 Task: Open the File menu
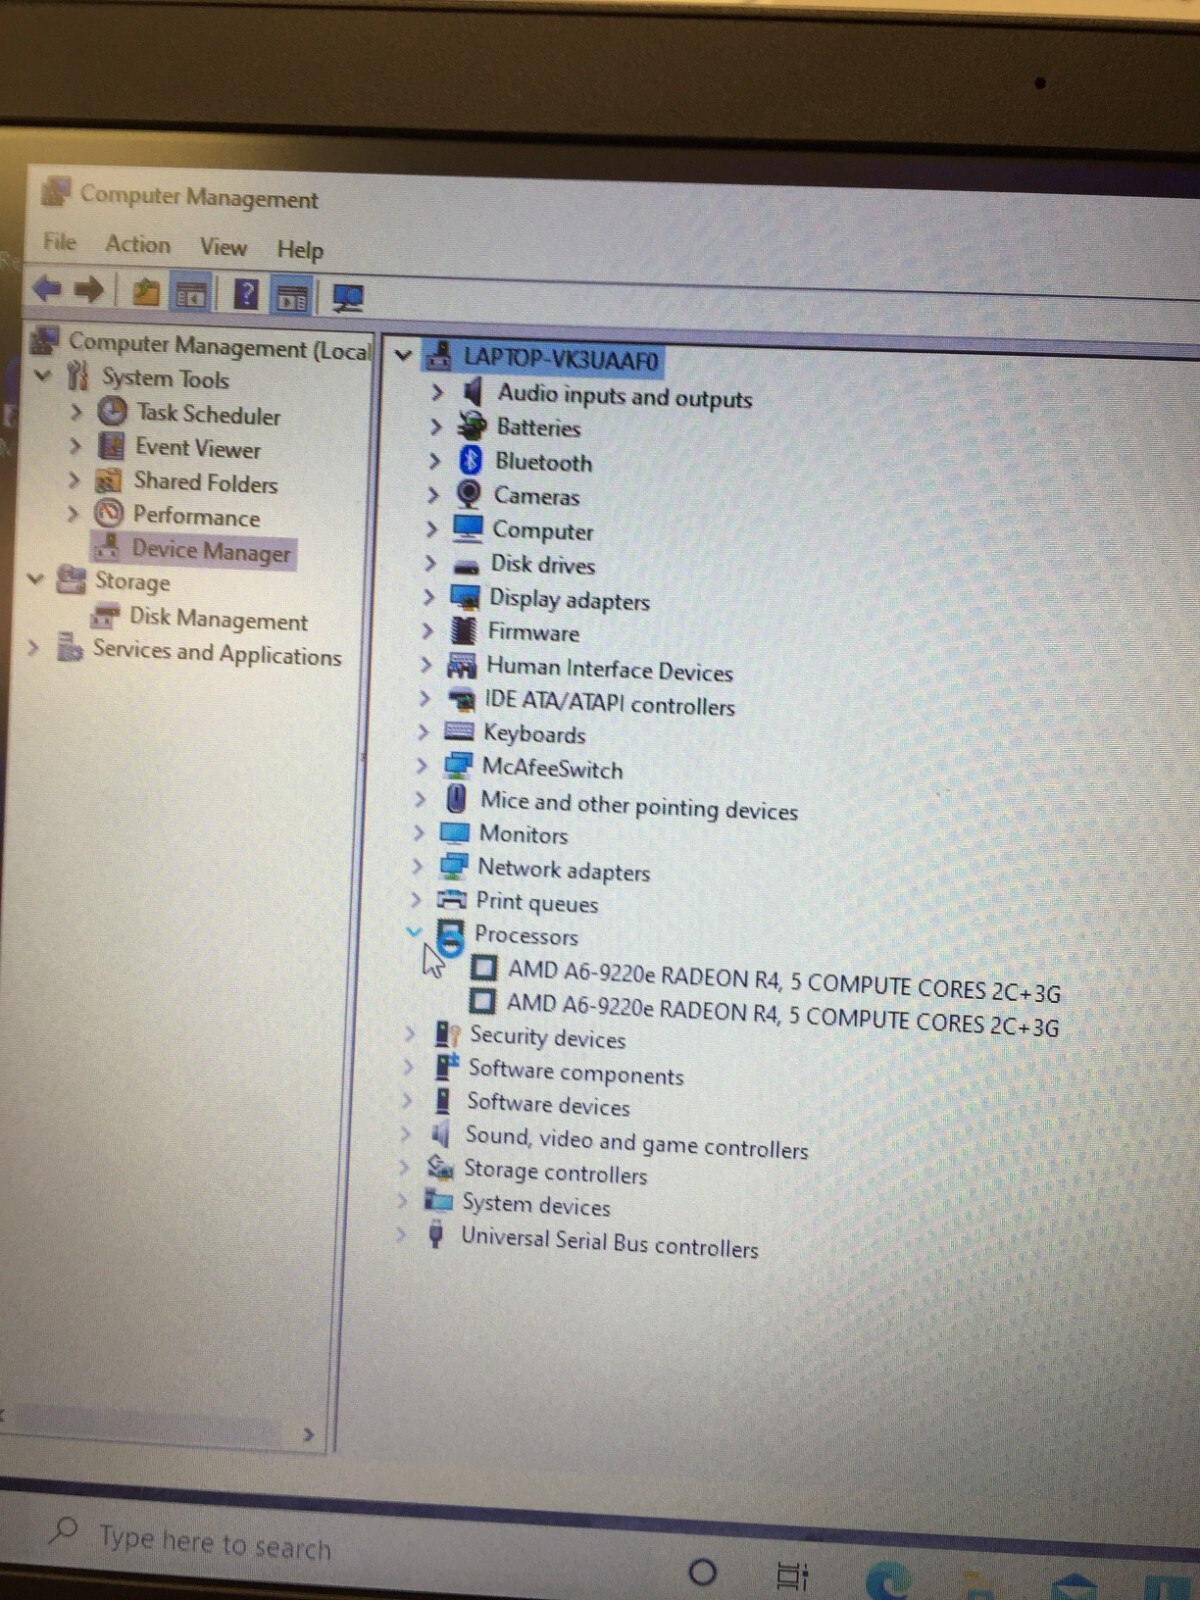[59, 242]
